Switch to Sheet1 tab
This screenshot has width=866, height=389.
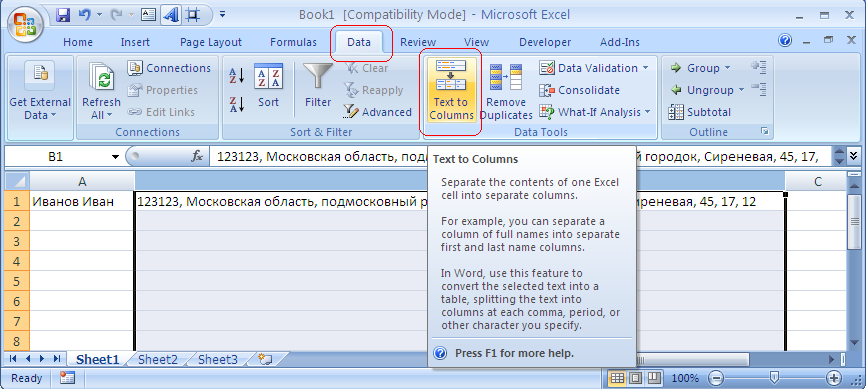click(x=97, y=360)
